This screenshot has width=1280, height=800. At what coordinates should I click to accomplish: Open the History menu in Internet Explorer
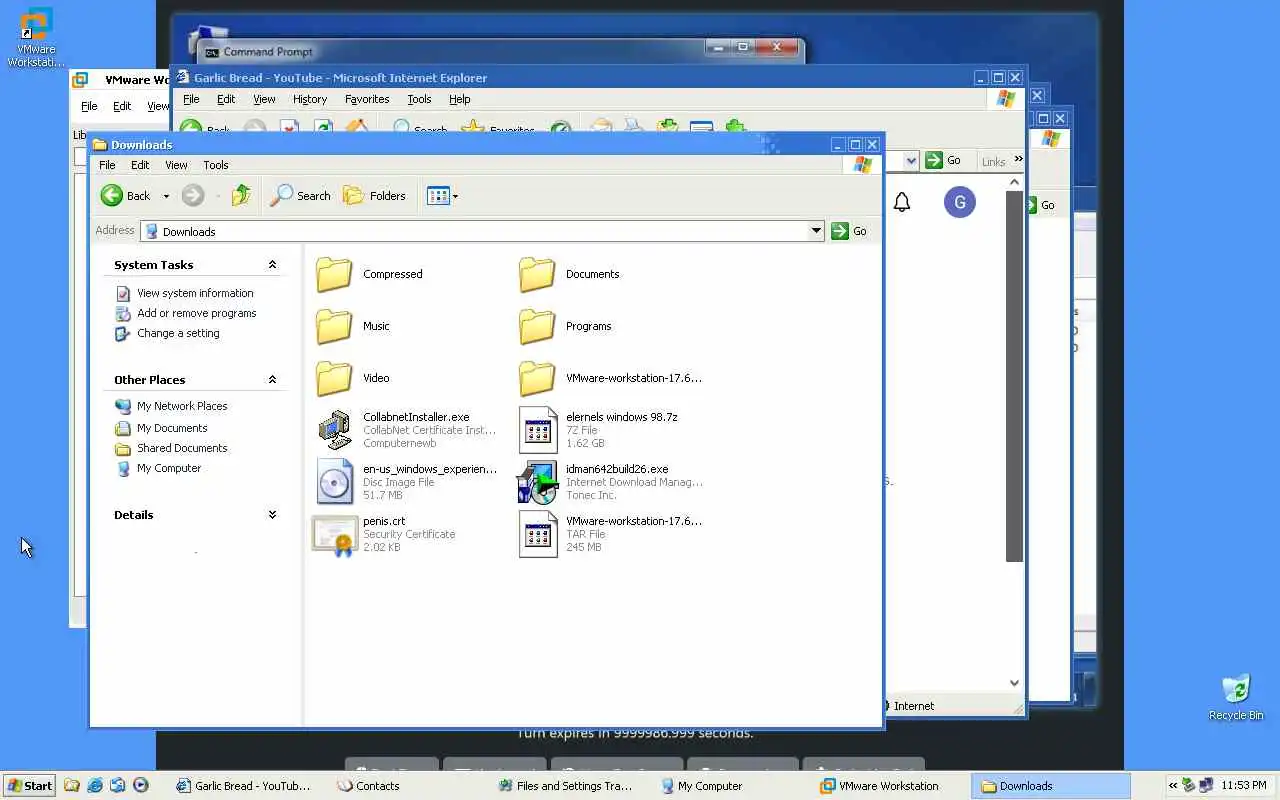pyautogui.click(x=310, y=99)
